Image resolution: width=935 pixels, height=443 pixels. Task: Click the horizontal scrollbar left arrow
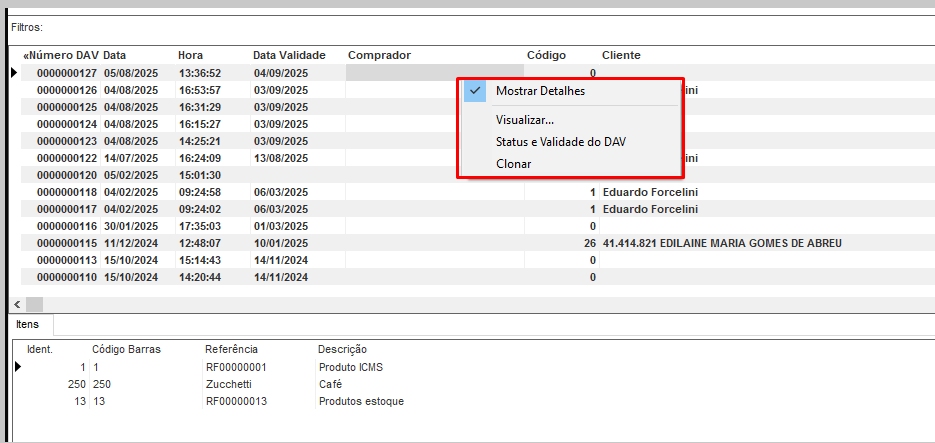(x=17, y=303)
